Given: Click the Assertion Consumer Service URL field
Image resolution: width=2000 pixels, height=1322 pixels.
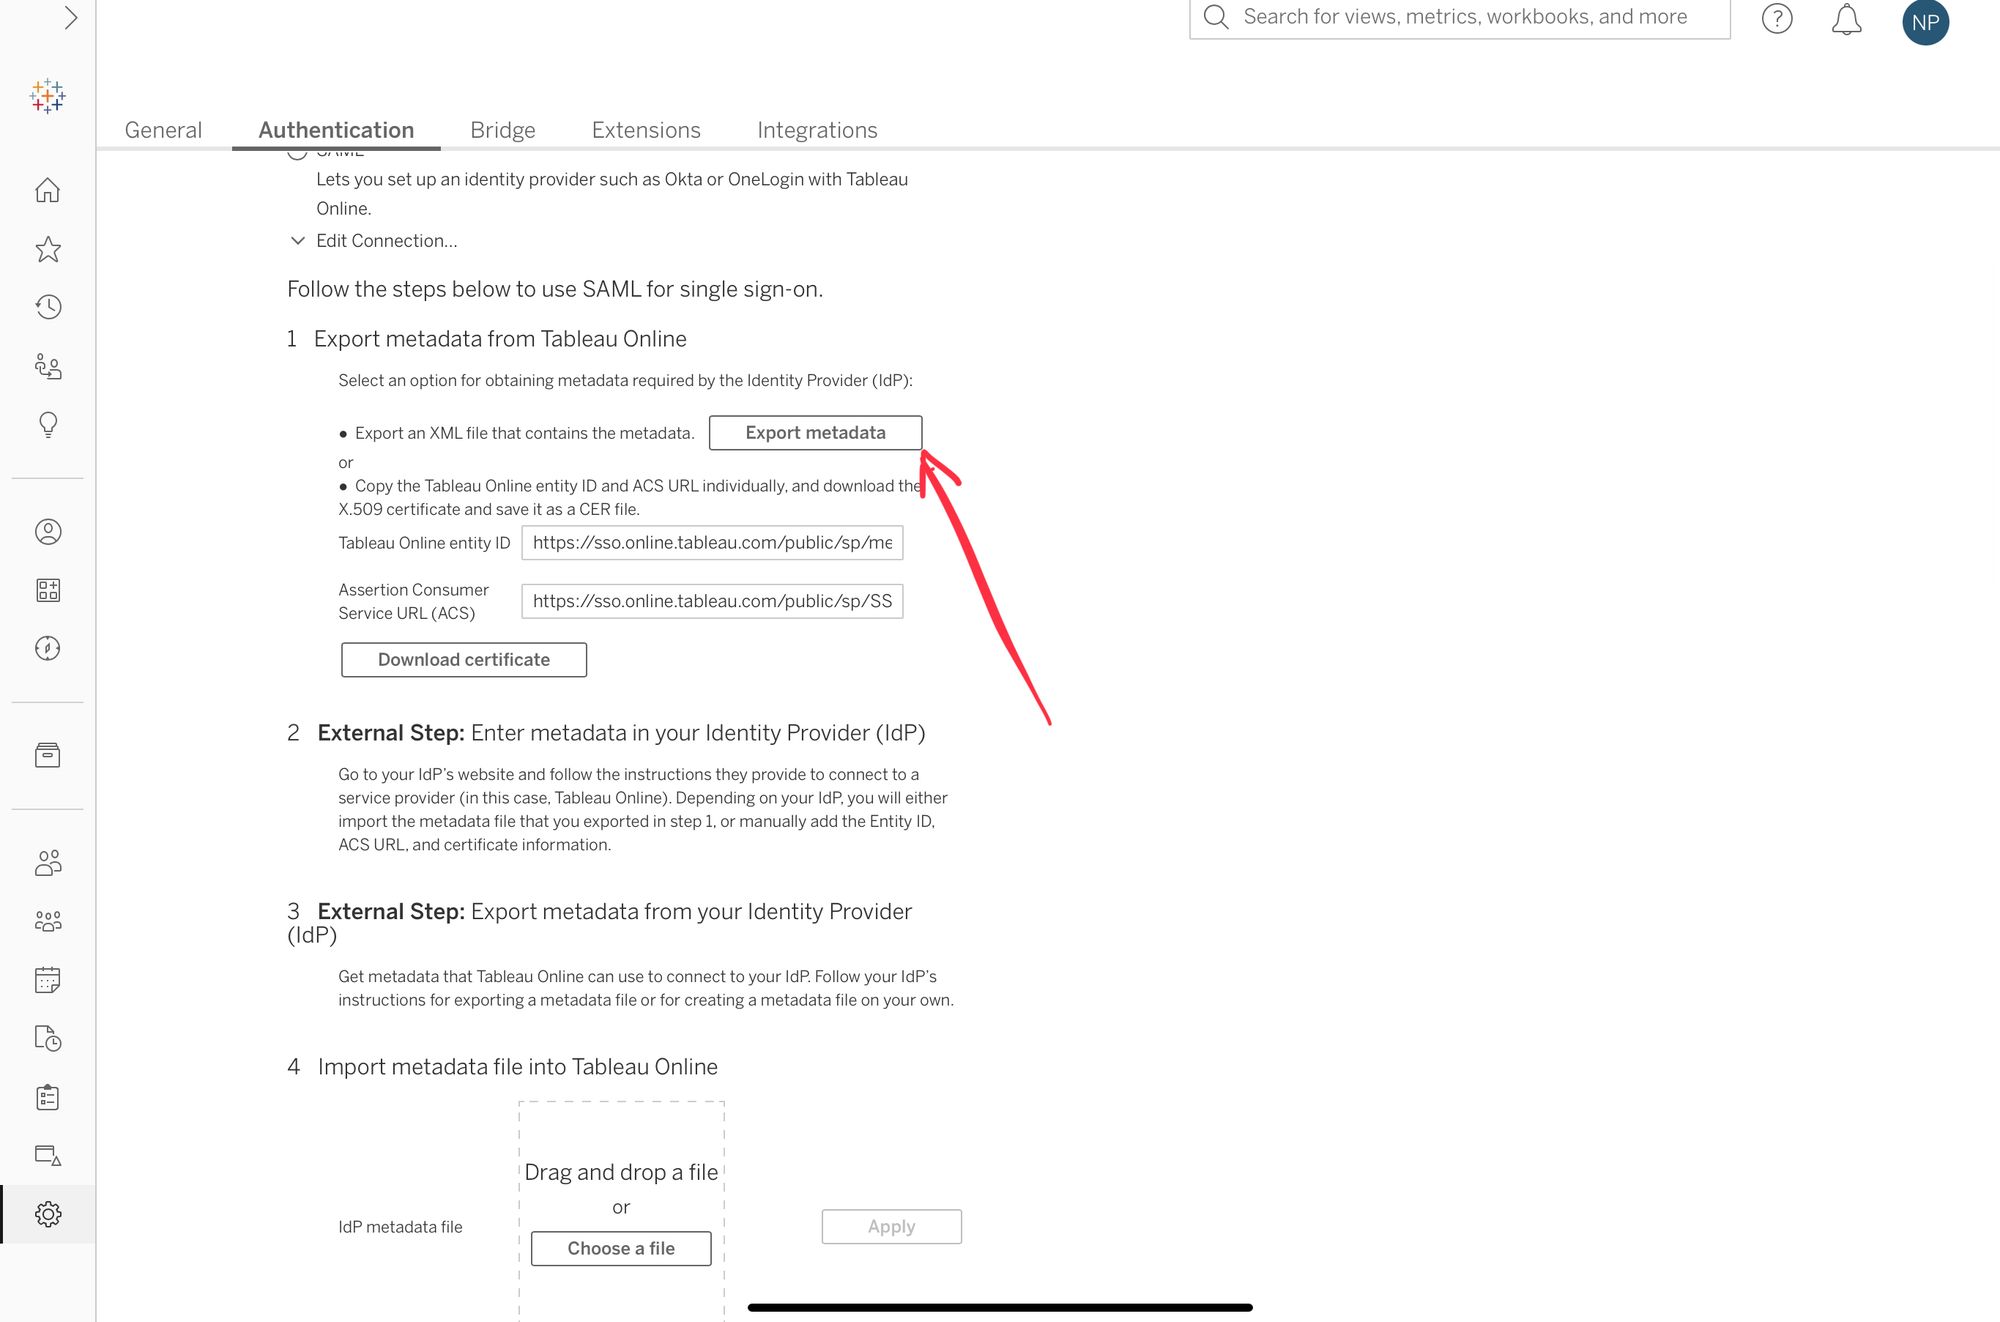Looking at the screenshot, I should 712,601.
